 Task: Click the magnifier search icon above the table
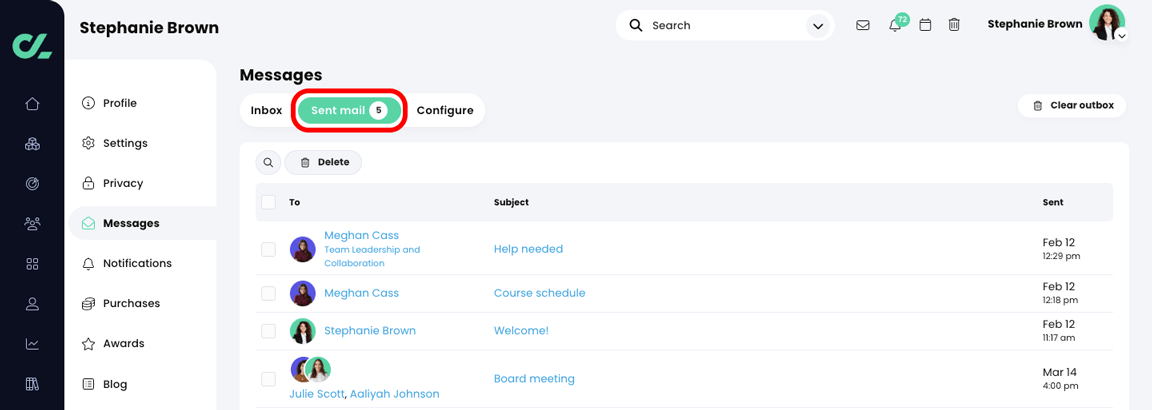(268, 162)
